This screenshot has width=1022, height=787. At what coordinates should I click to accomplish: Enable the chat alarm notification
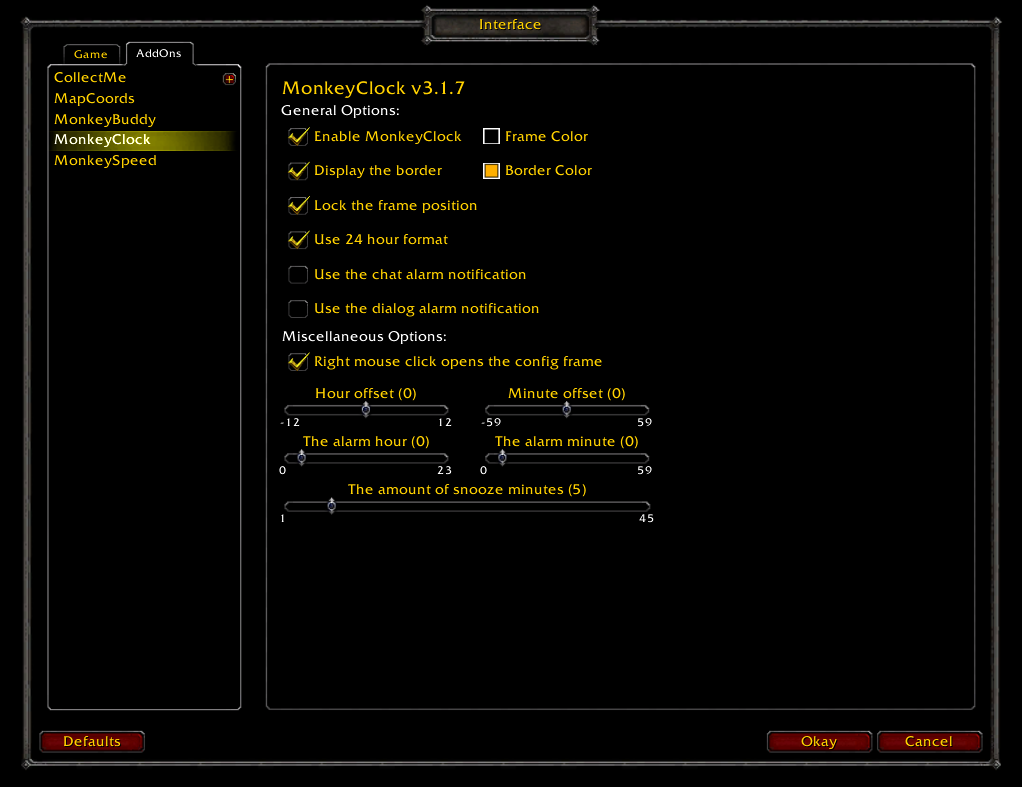(298, 274)
